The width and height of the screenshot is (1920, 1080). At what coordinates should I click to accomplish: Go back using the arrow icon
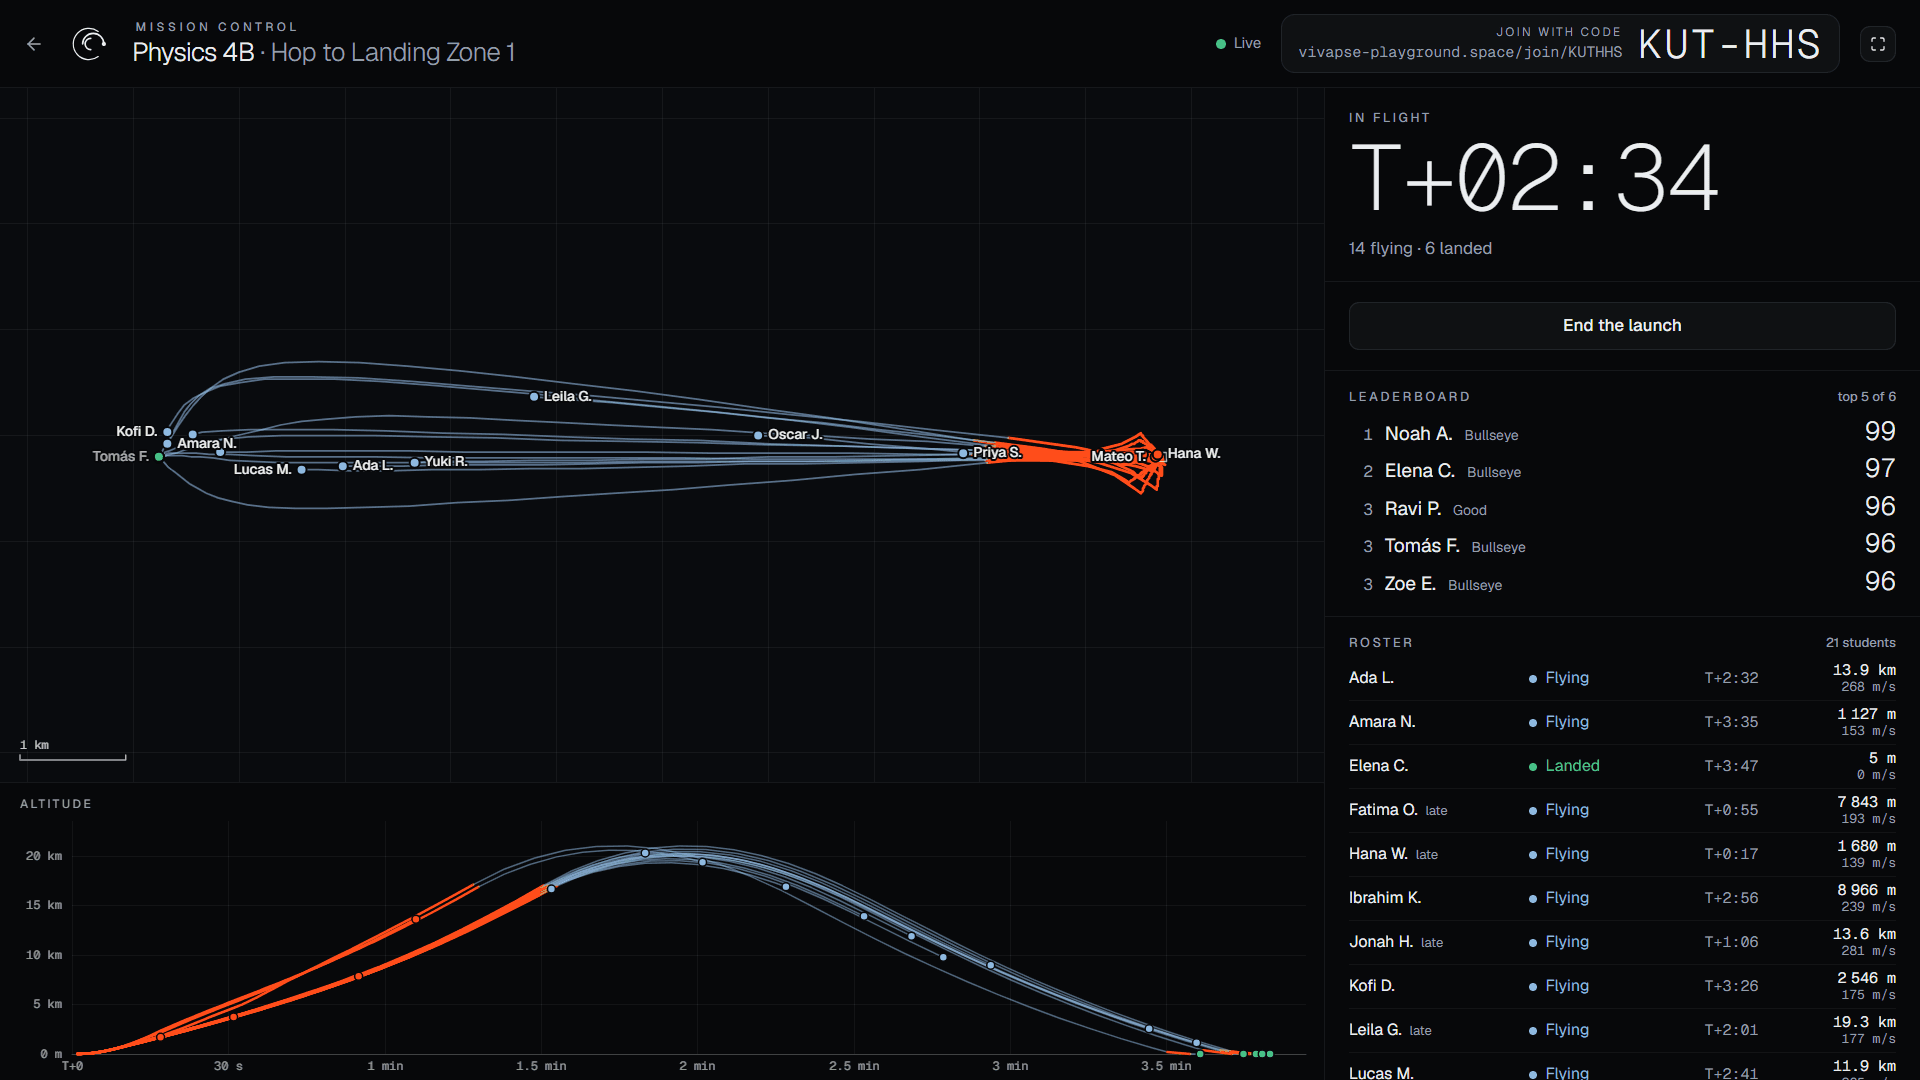click(x=34, y=44)
